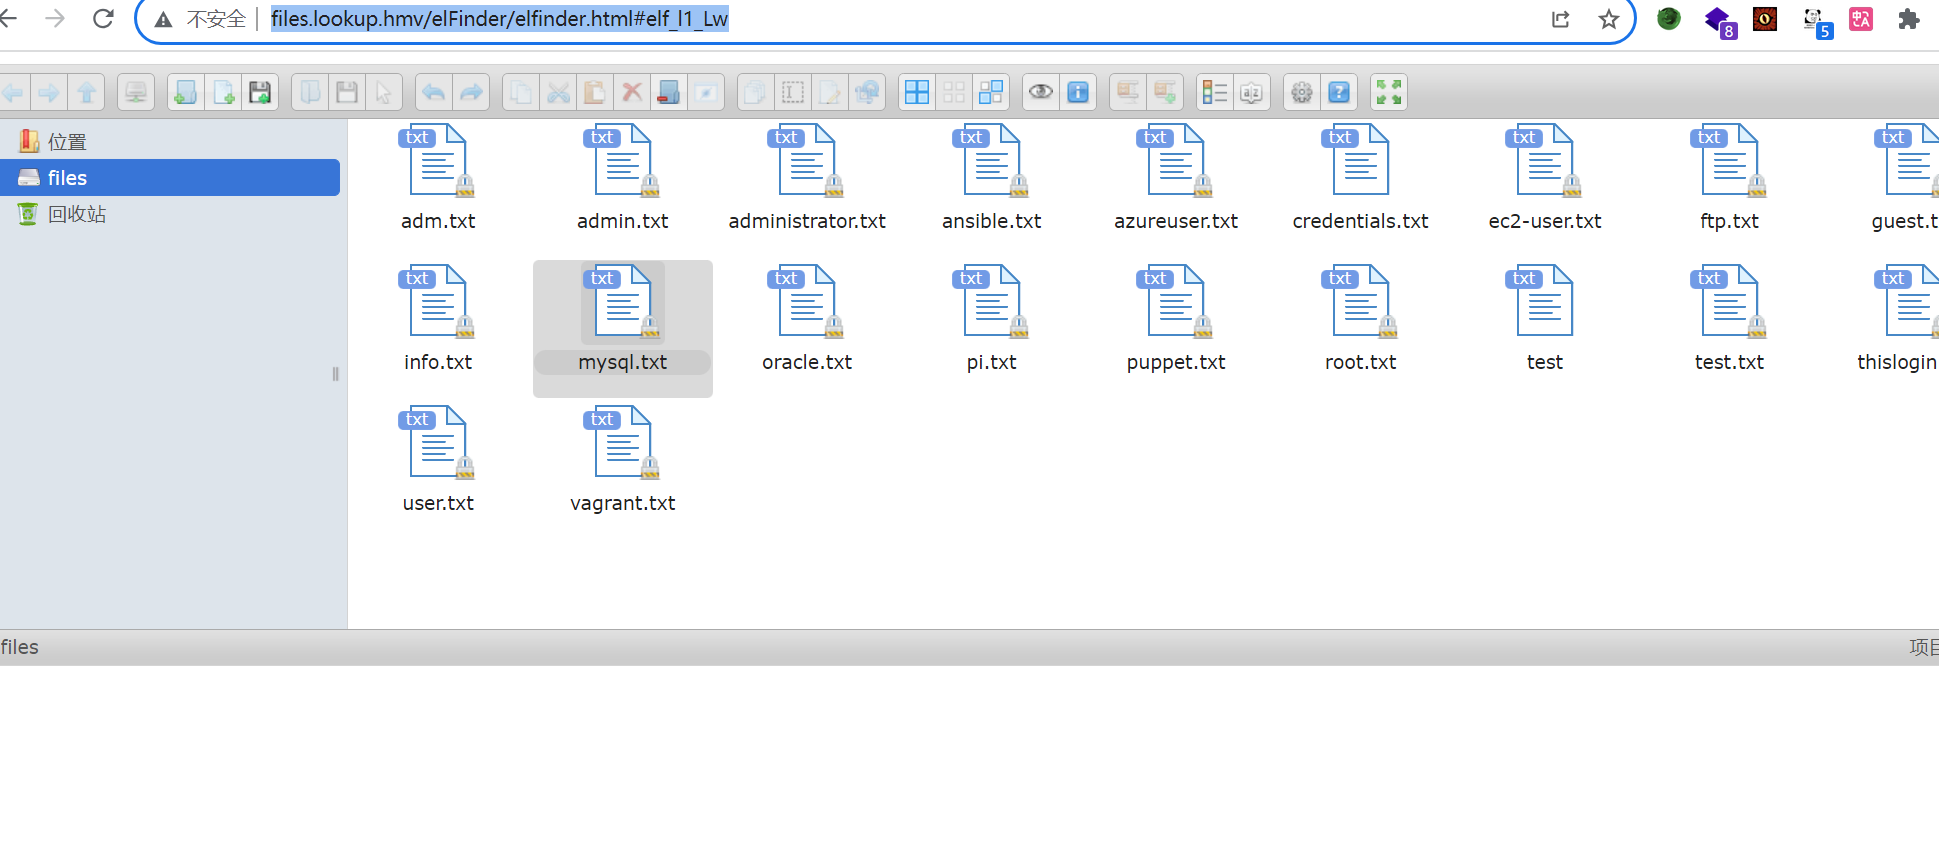Select the adm.txt file

[x=438, y=178]
